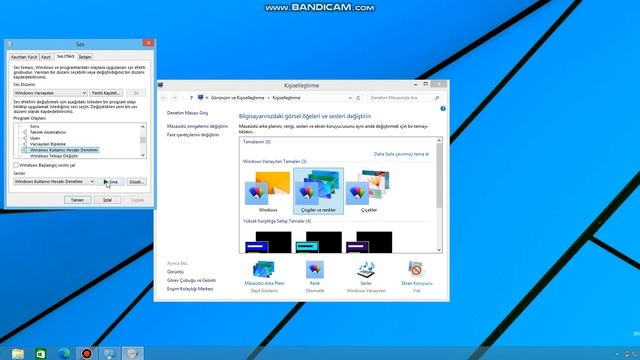Click the Sına test sound button
The height and width of the screenshot is (360, 640).
pos(111,182)
